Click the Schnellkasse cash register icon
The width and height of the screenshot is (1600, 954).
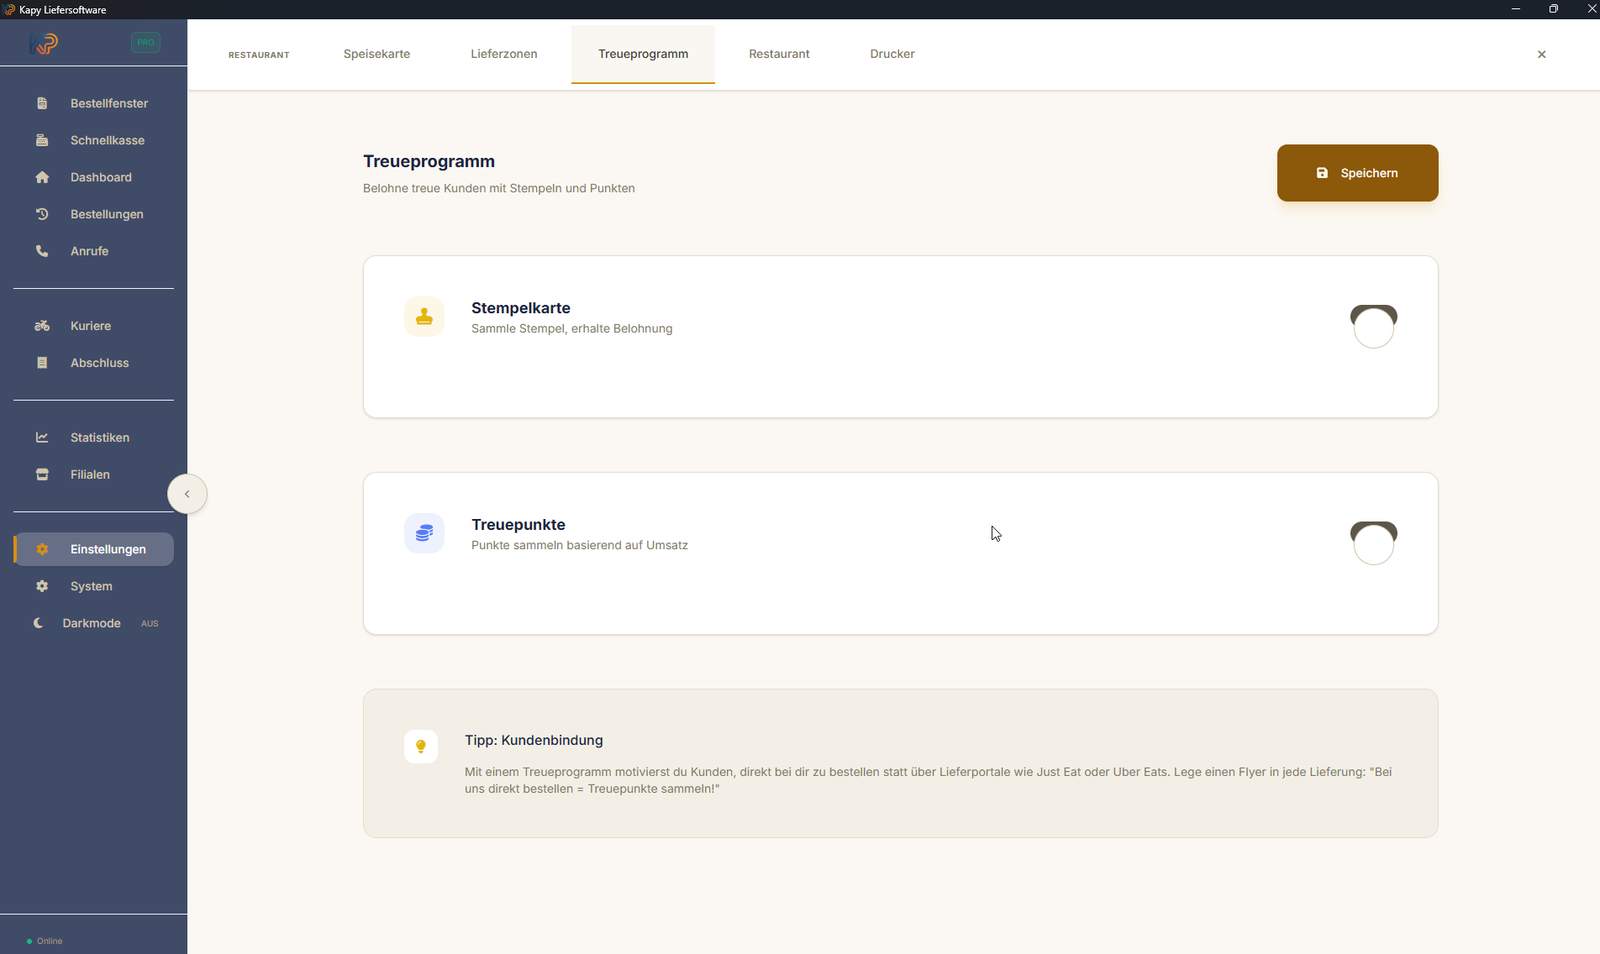point(42,140)
